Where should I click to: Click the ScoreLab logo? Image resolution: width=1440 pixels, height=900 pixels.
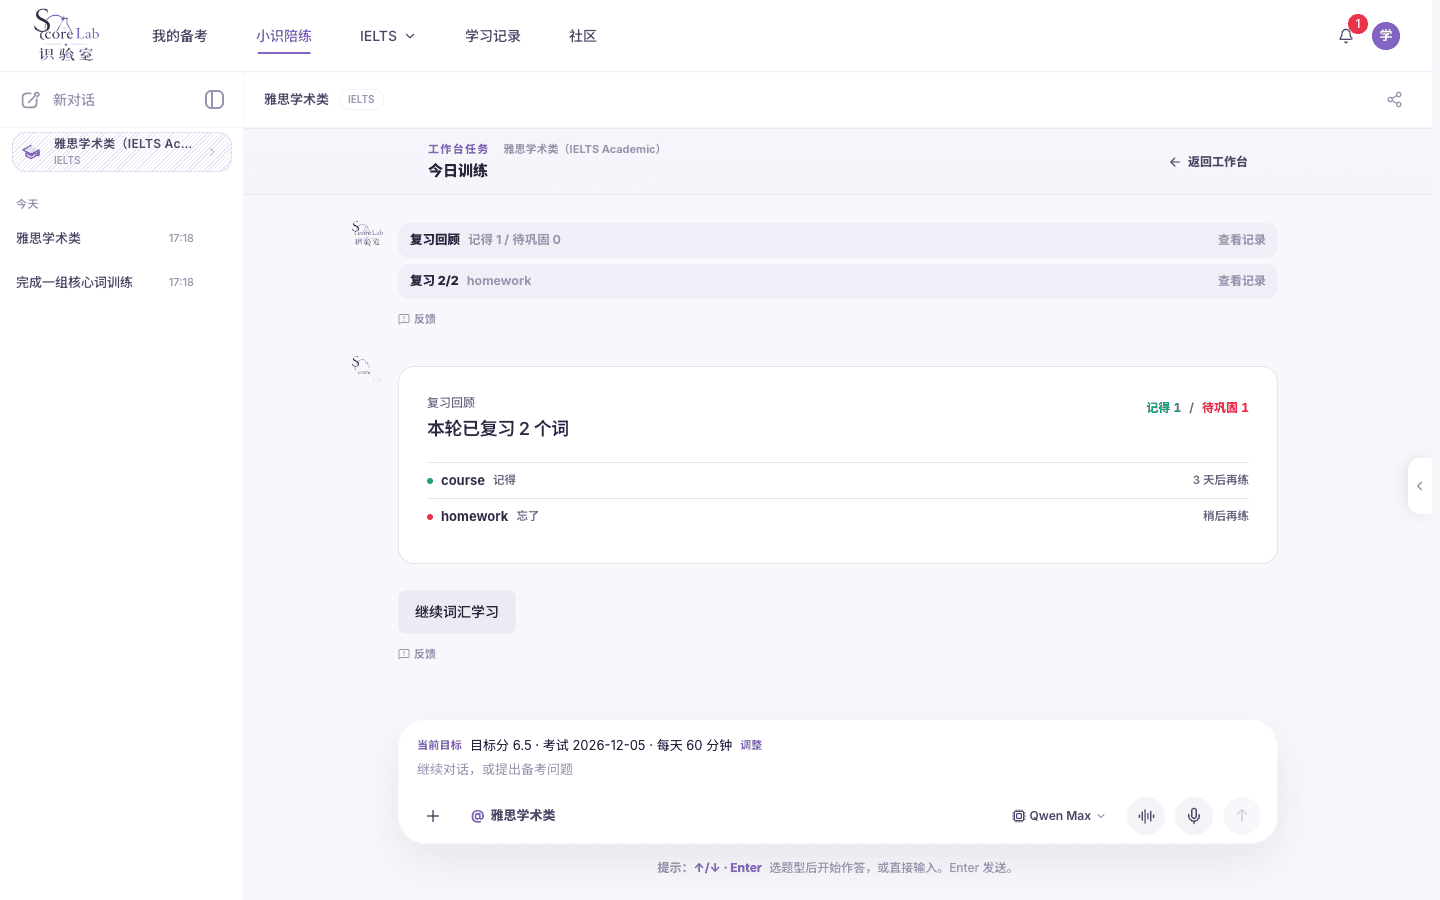pos(66,35)
